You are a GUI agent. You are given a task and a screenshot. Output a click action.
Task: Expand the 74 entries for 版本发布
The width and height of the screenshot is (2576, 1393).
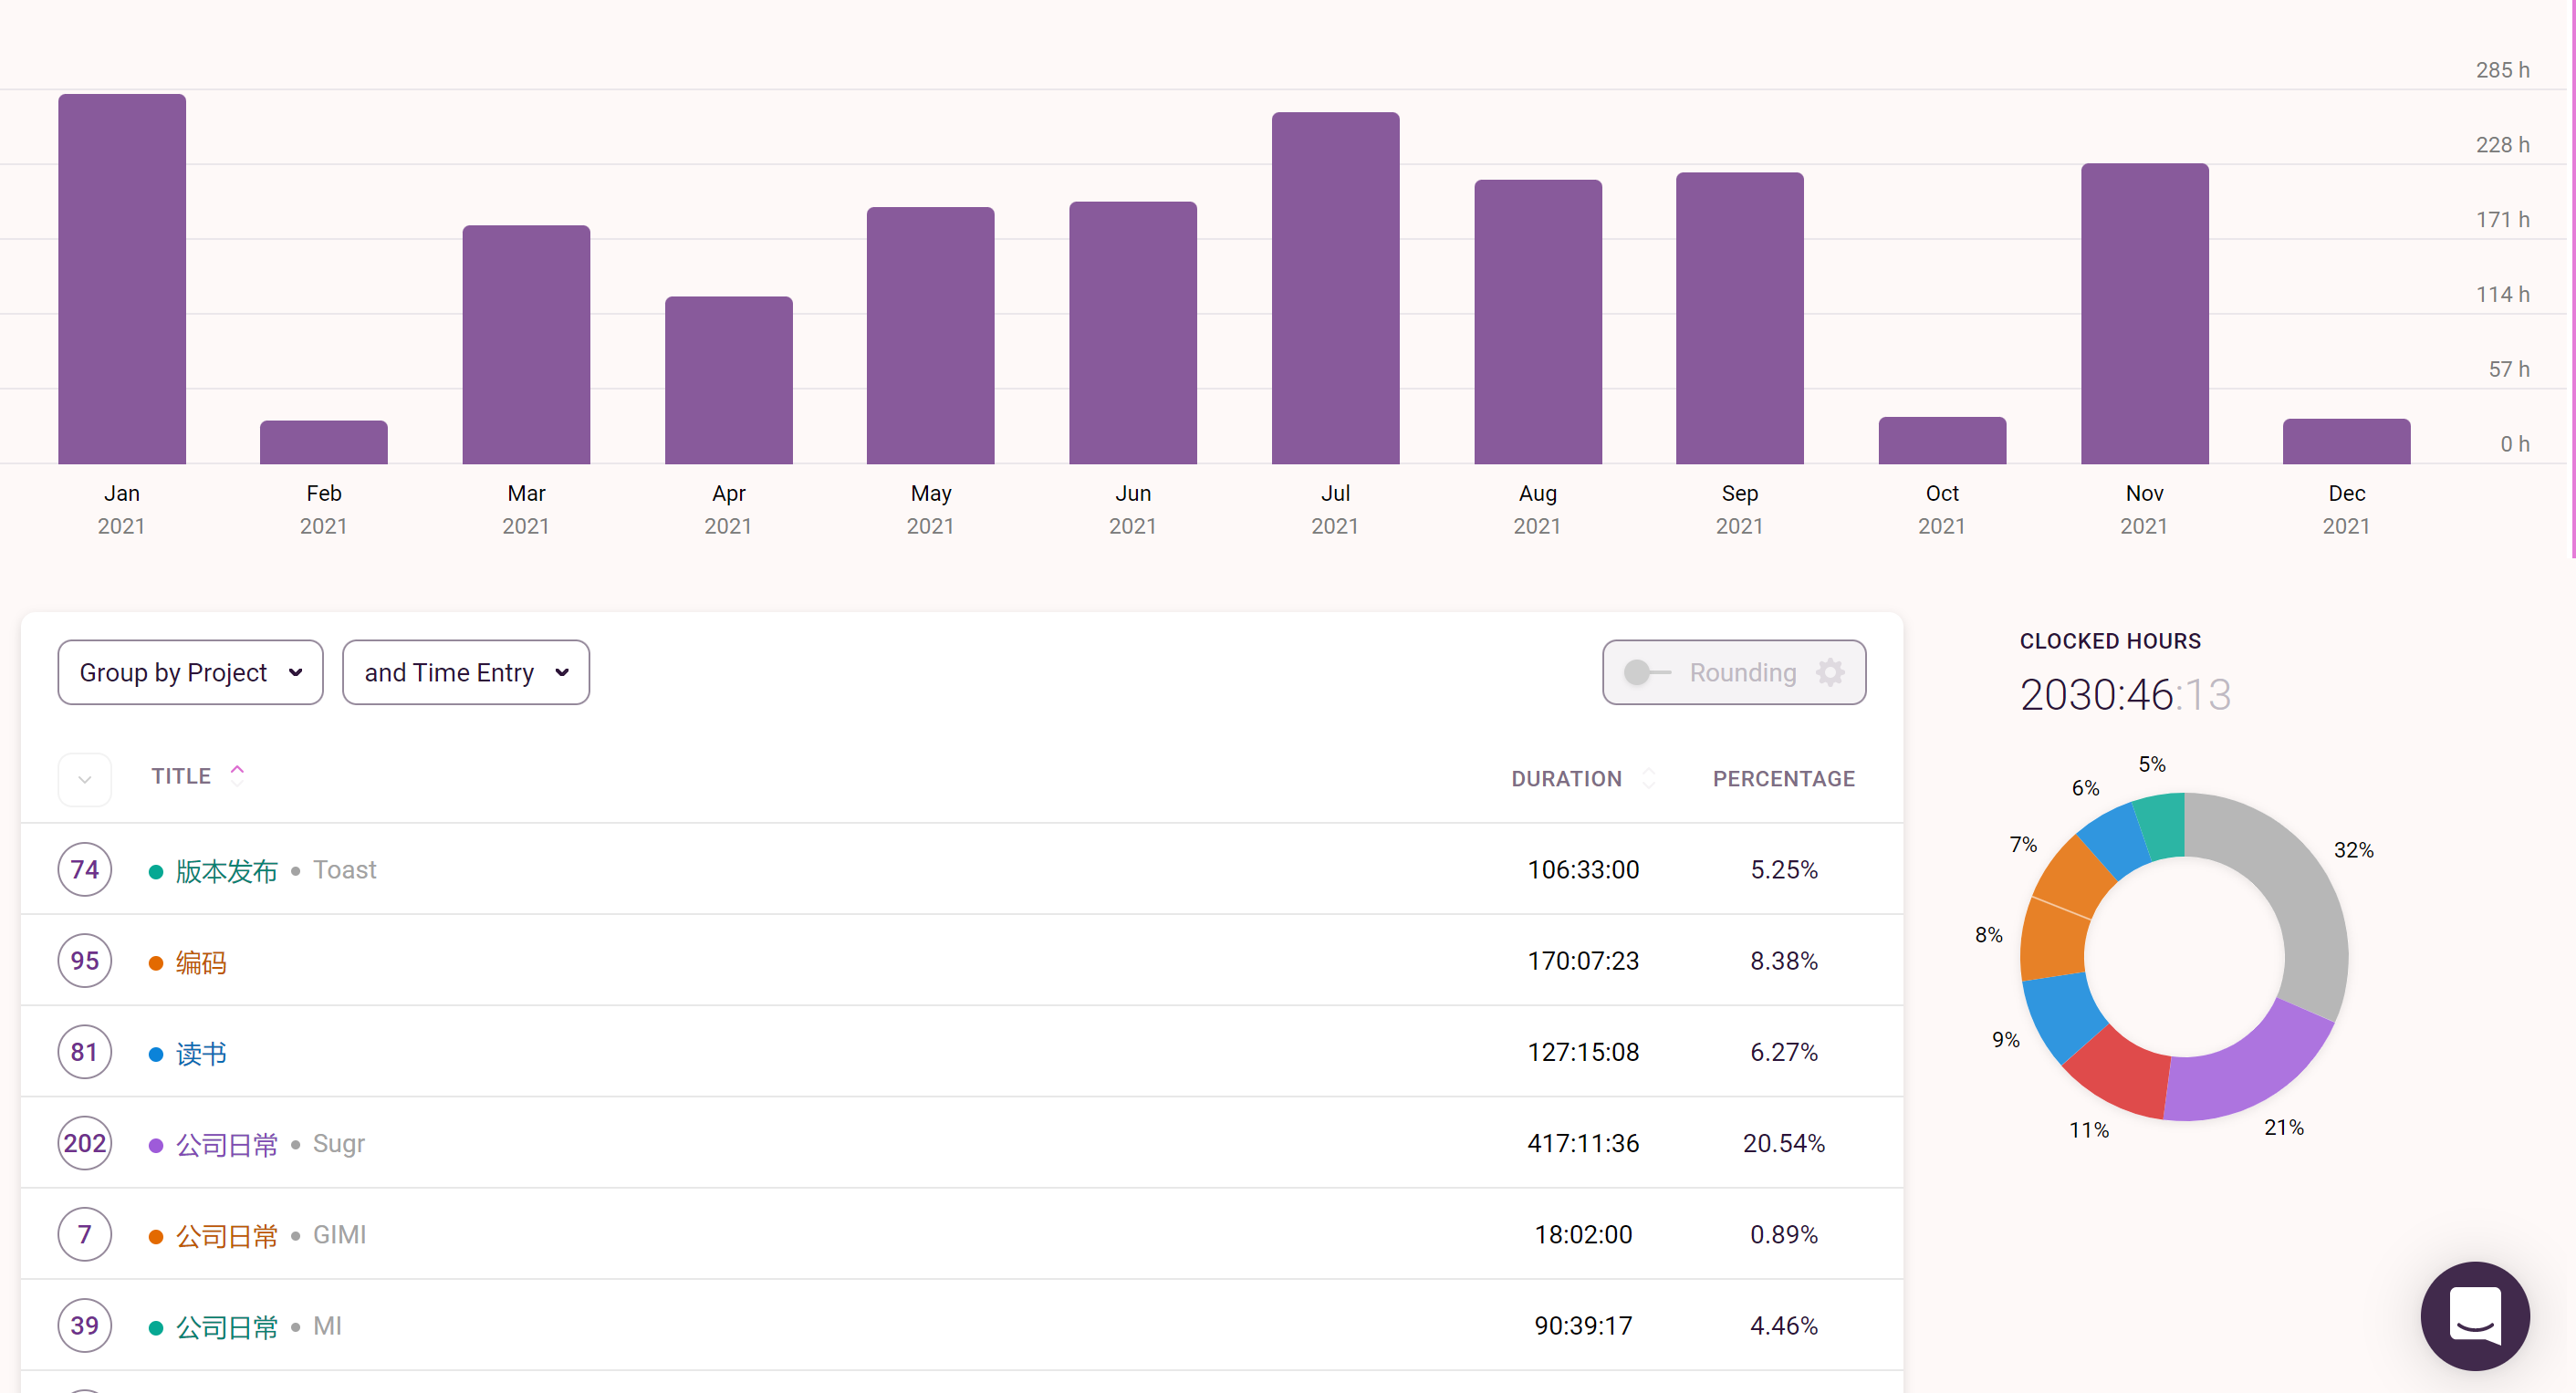tap(85, 869)
